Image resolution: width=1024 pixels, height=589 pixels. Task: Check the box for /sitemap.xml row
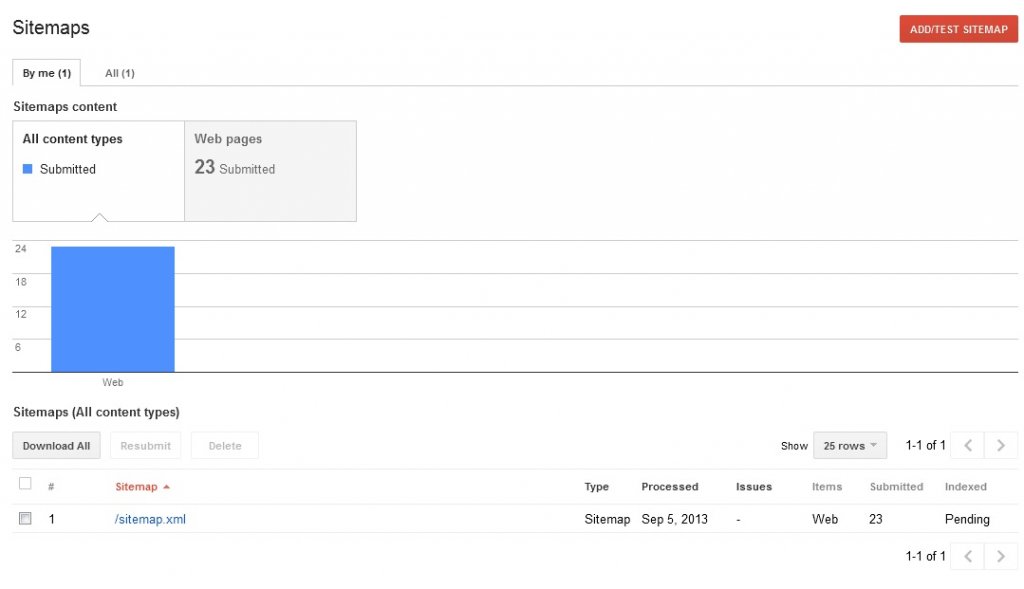[25, 519]
